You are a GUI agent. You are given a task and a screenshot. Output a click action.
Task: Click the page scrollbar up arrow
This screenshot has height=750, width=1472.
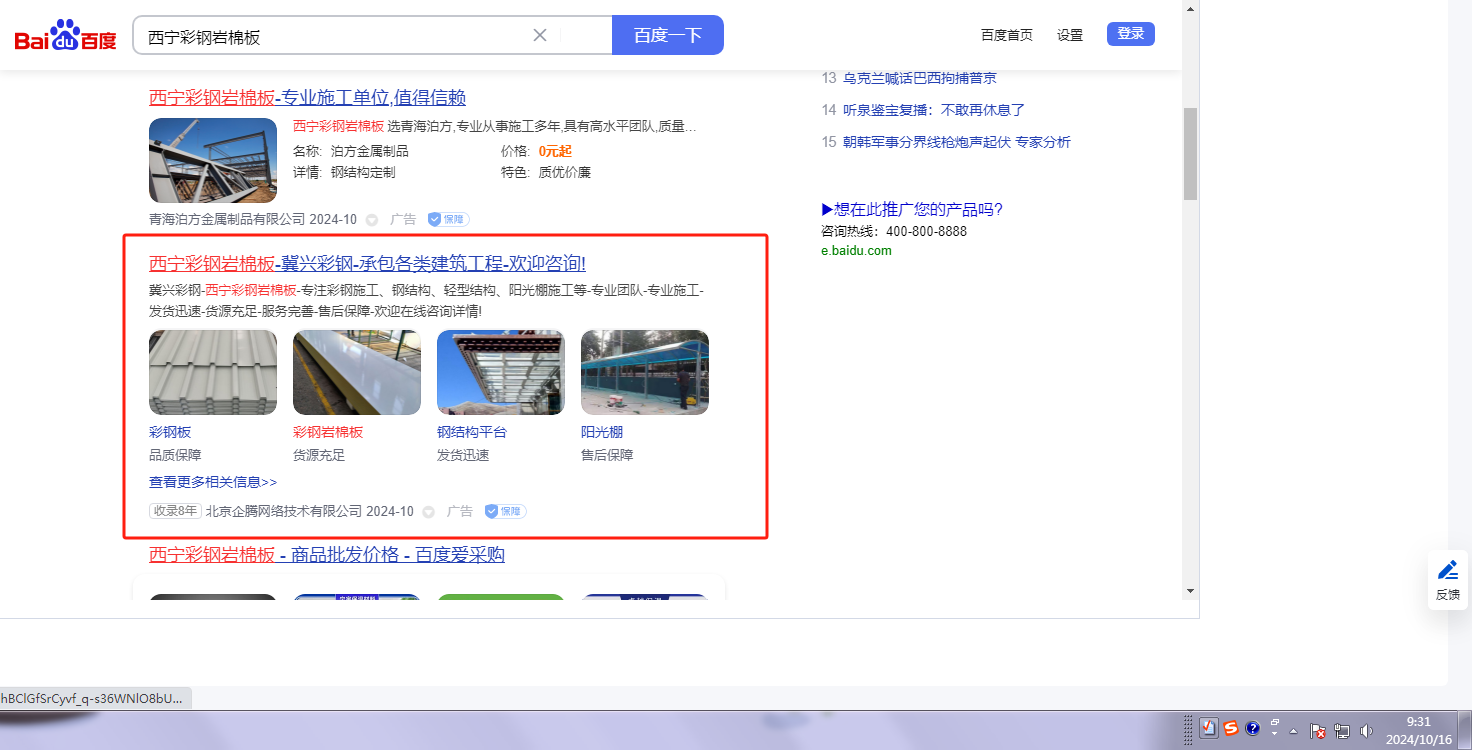(x=1190, y=9)
